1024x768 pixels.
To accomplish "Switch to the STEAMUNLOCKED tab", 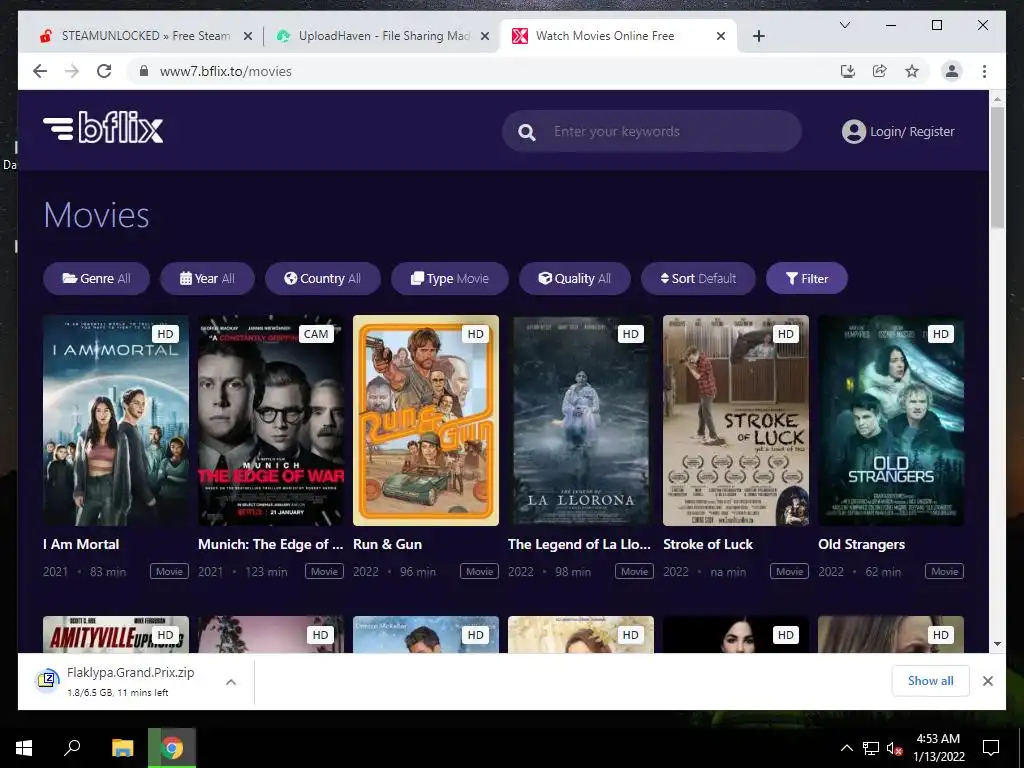I will click(x=144, y=36).
